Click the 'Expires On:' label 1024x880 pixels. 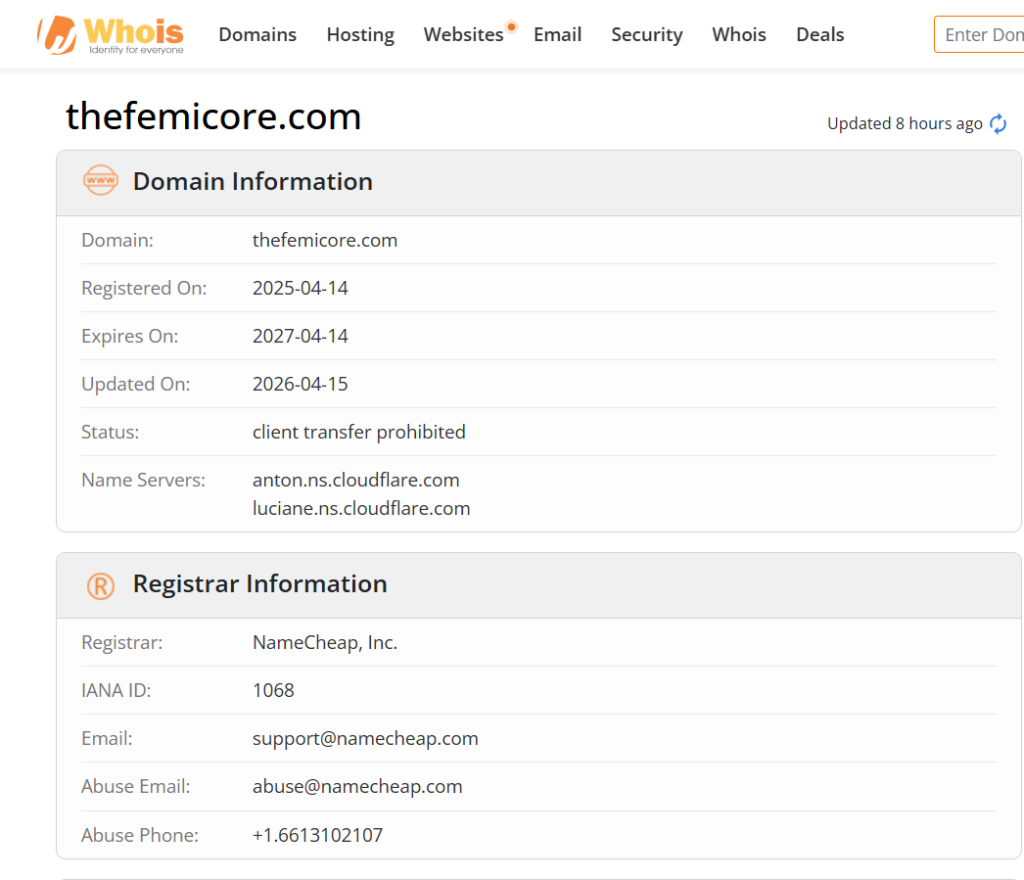(129, 336)
